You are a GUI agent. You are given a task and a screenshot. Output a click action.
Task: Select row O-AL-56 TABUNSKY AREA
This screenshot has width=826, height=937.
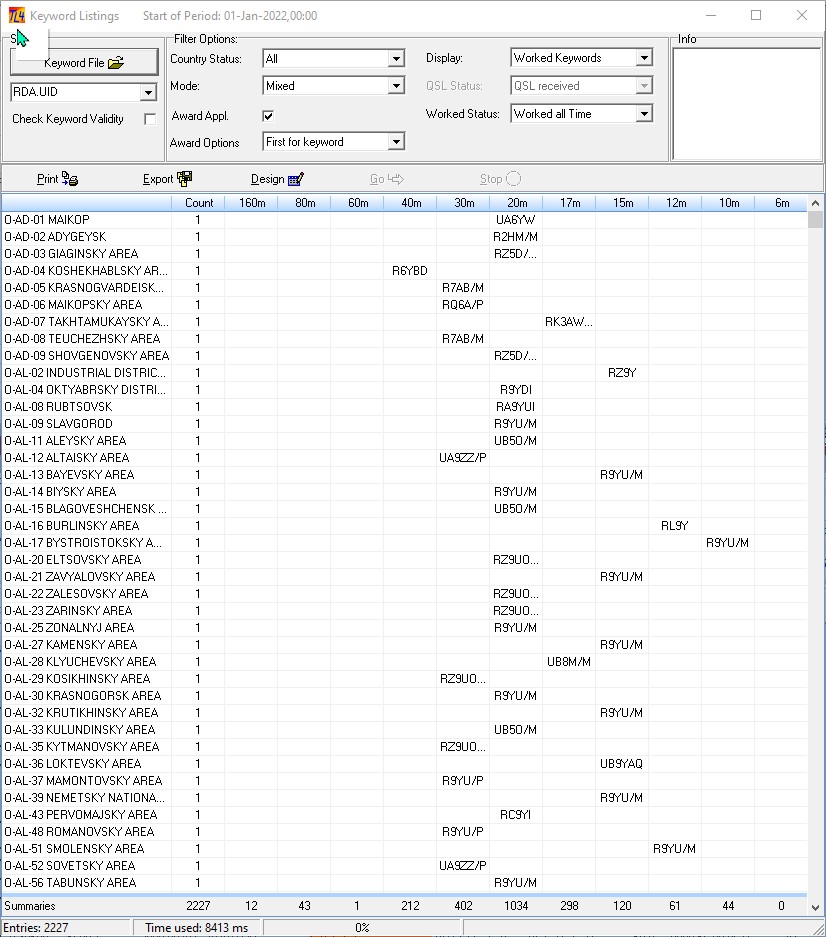point(404,883)
